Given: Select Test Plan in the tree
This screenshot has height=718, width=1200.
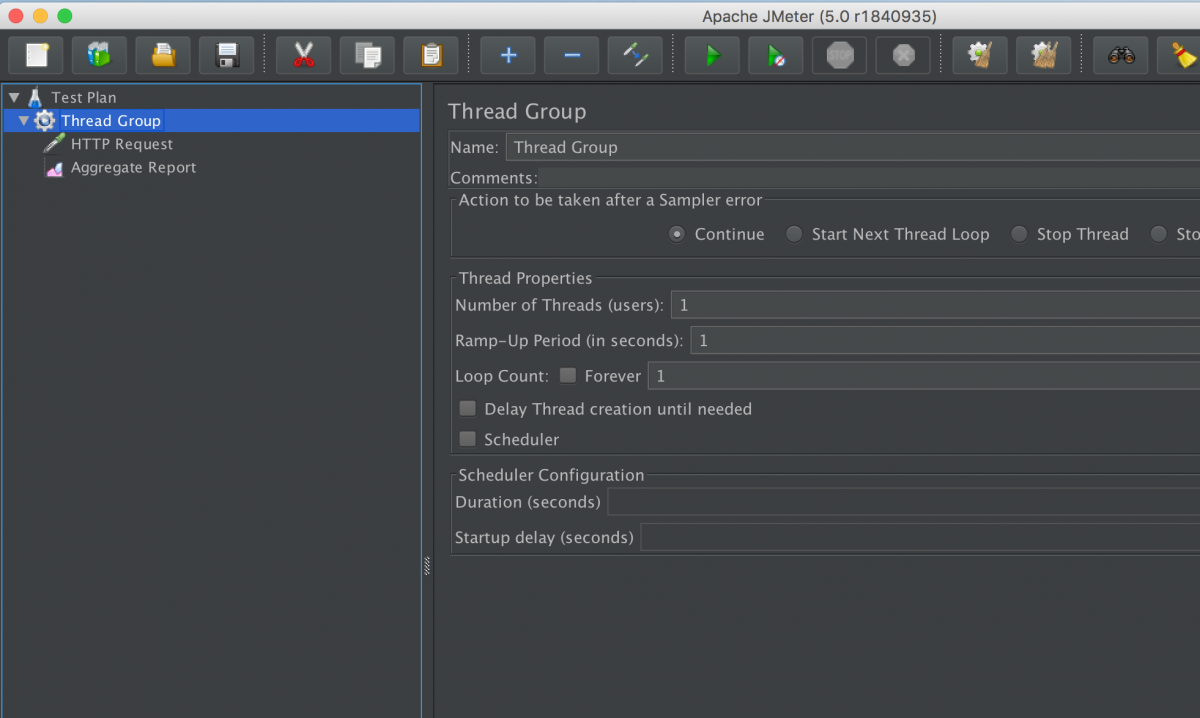Looking at the screenshot, I should click(x=84, y=97).
